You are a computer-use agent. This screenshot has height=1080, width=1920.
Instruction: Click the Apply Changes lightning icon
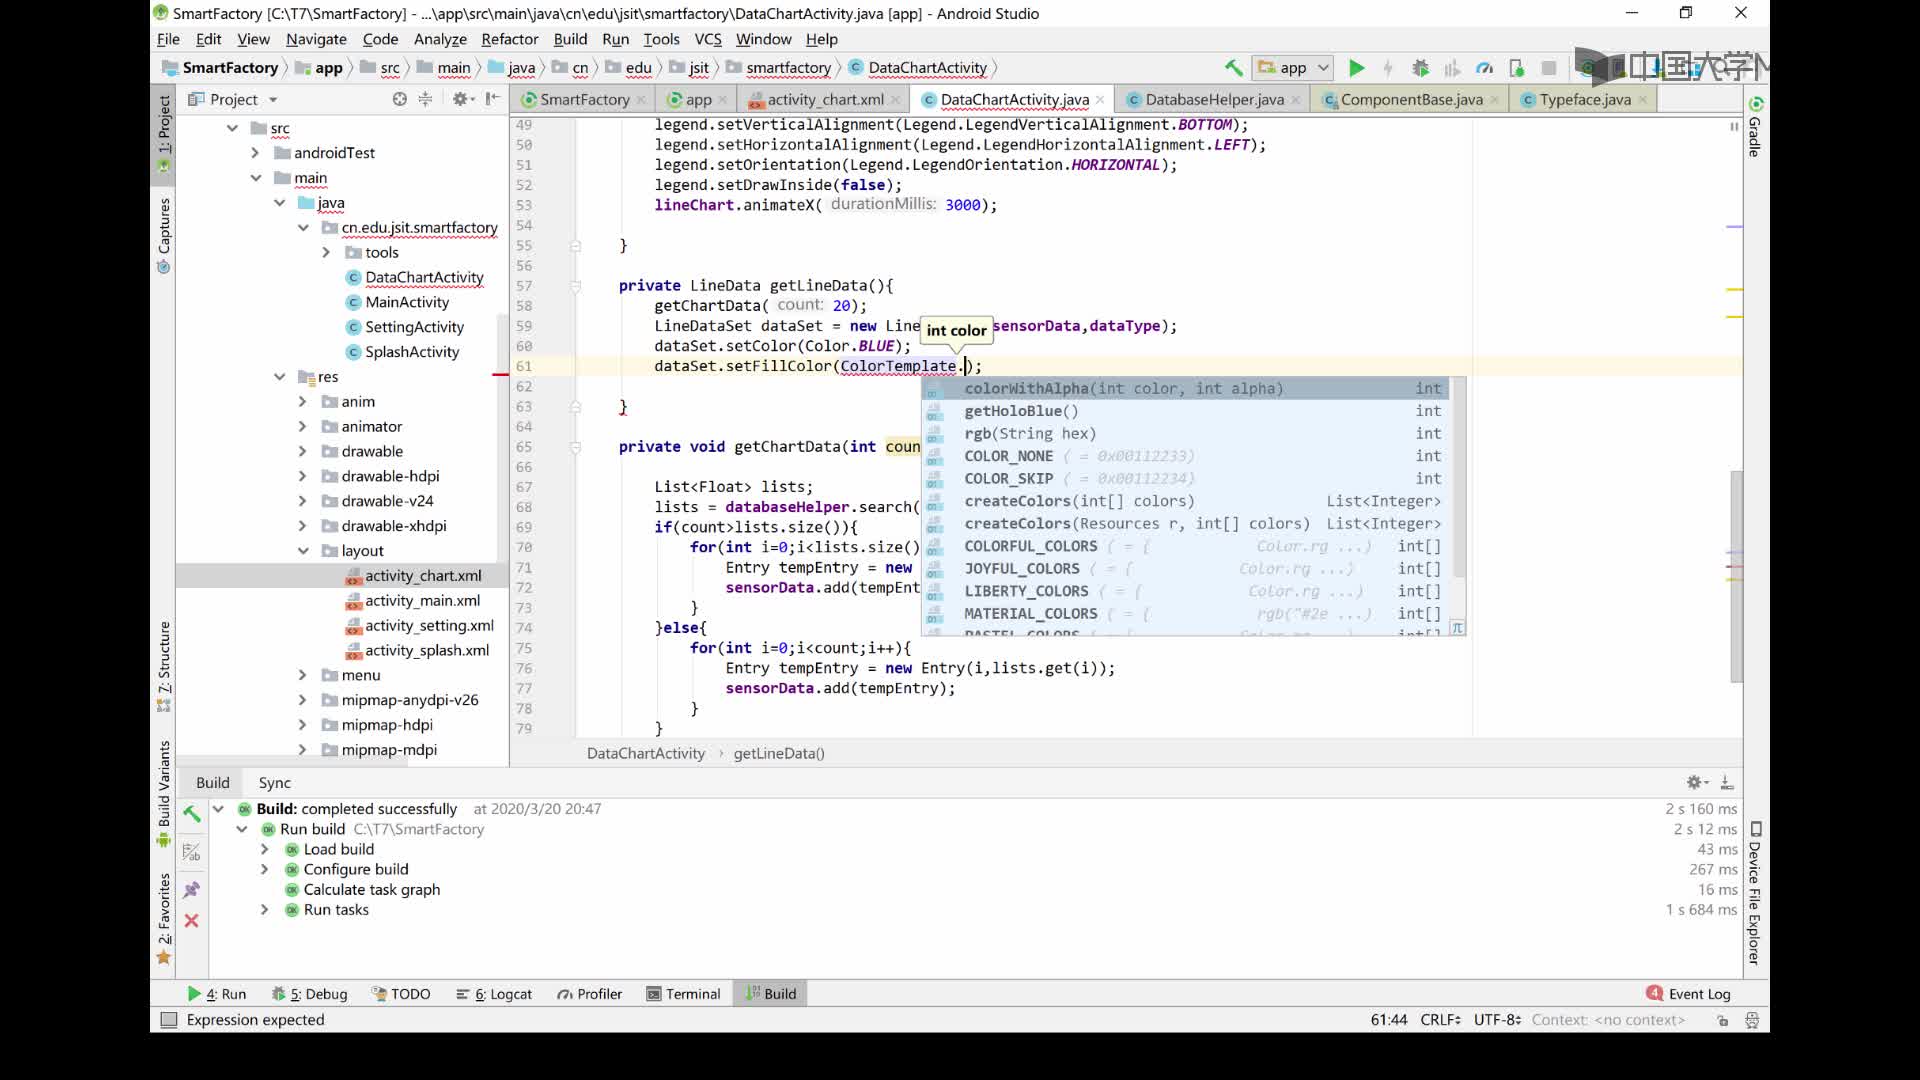(x=1388, y=68)
